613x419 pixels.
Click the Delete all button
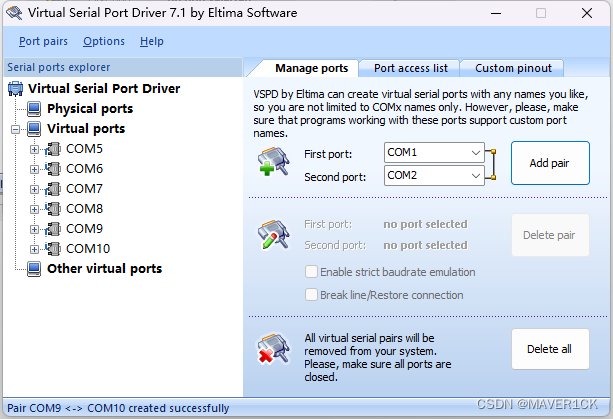point(550,349)
